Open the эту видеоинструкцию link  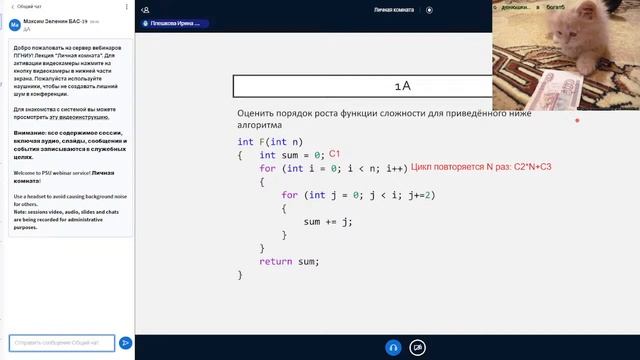coord(79,117)
